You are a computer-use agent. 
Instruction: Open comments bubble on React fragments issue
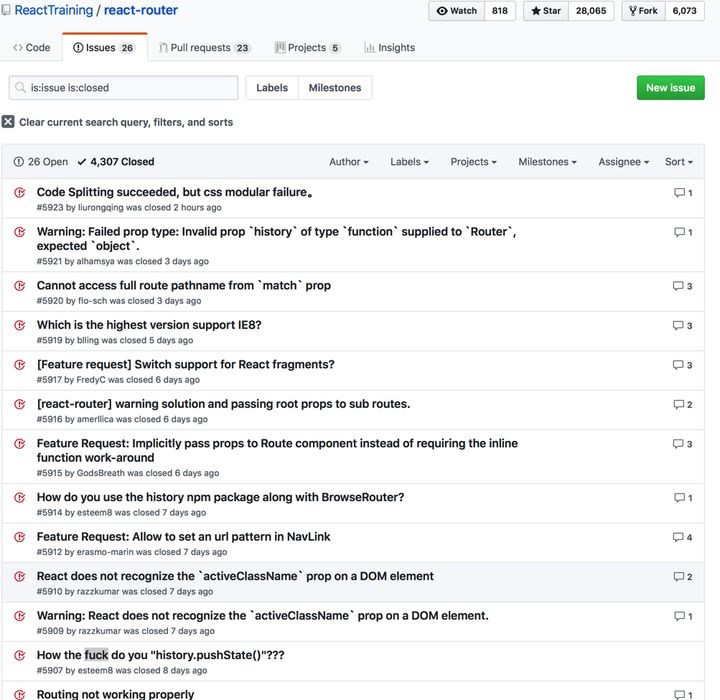682,365
